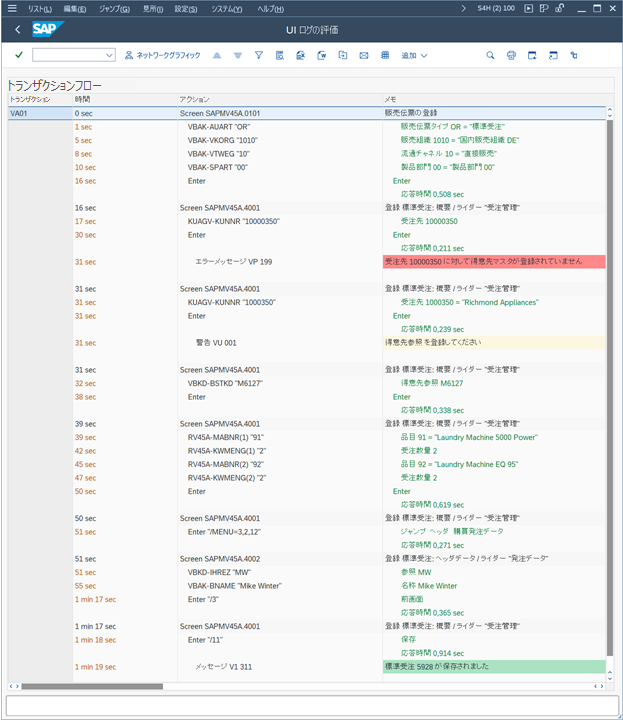Image resolution: width=623 pixels, height=720 pixels.
Task: Open the hamburger menu at top left
Action: tap(12, 8)
